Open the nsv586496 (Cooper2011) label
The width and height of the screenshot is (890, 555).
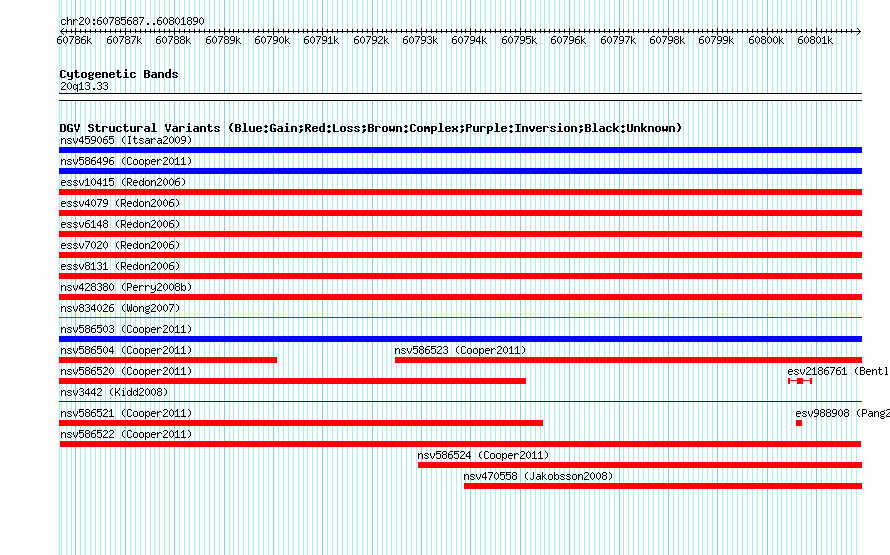pos(126,161)
